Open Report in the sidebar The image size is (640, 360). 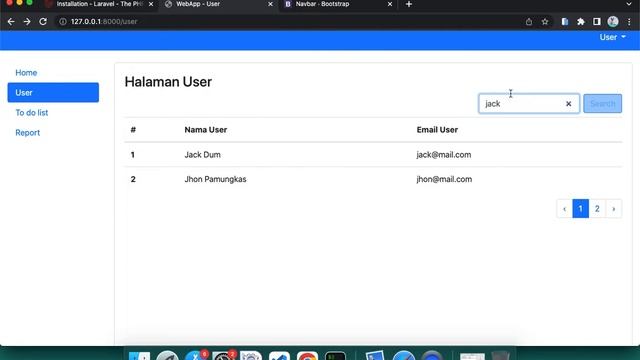point(28,133)
